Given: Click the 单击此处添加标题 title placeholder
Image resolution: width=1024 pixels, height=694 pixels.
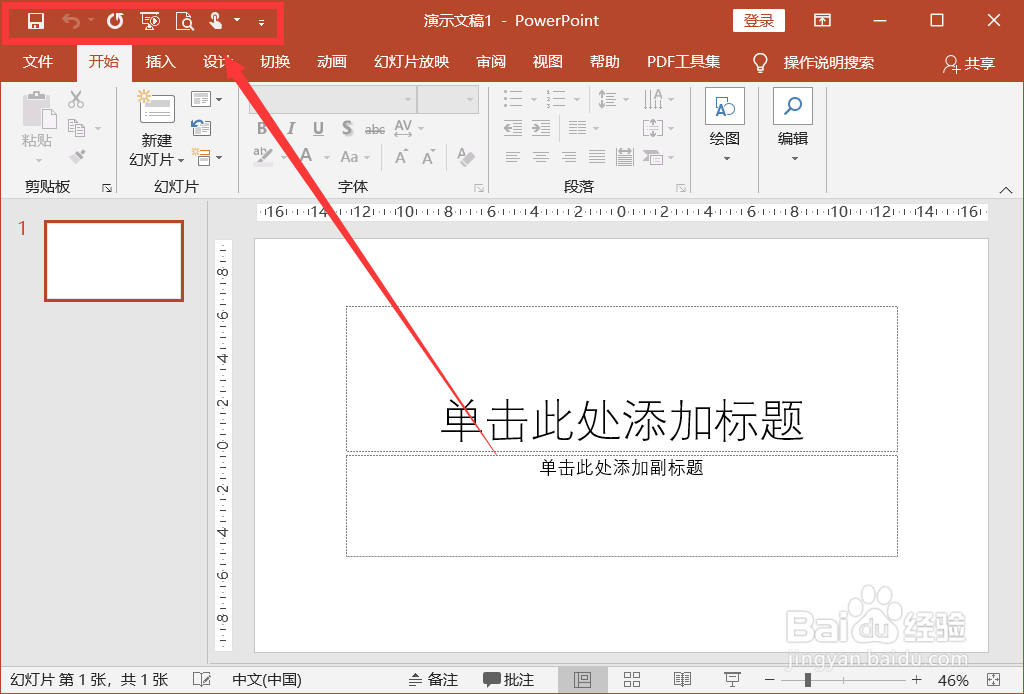Looking at the screenshot, I should click(x=622, y=379).
